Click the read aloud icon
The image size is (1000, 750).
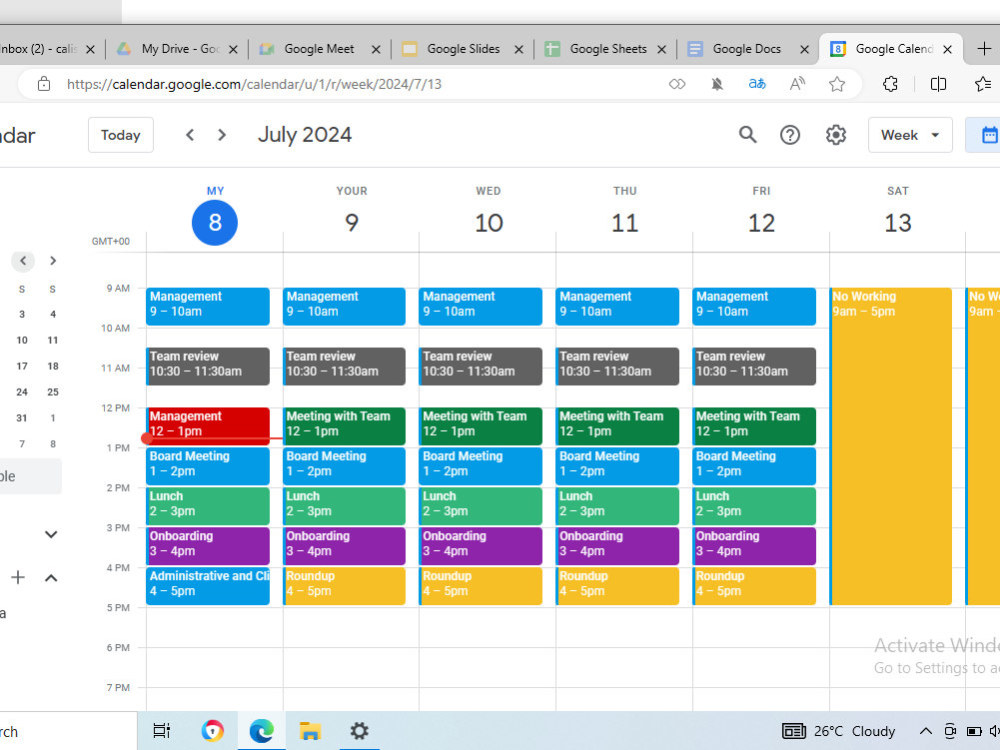coord(797,84)
